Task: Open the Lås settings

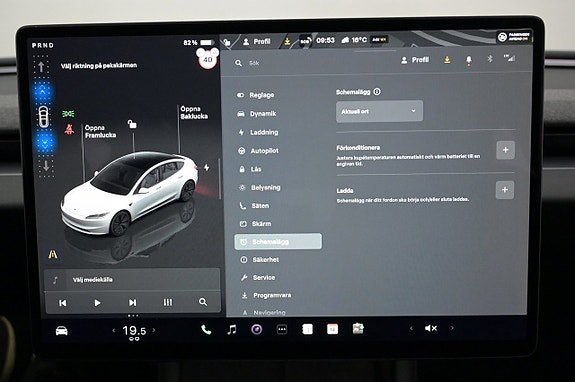Action: coord(250,169)
